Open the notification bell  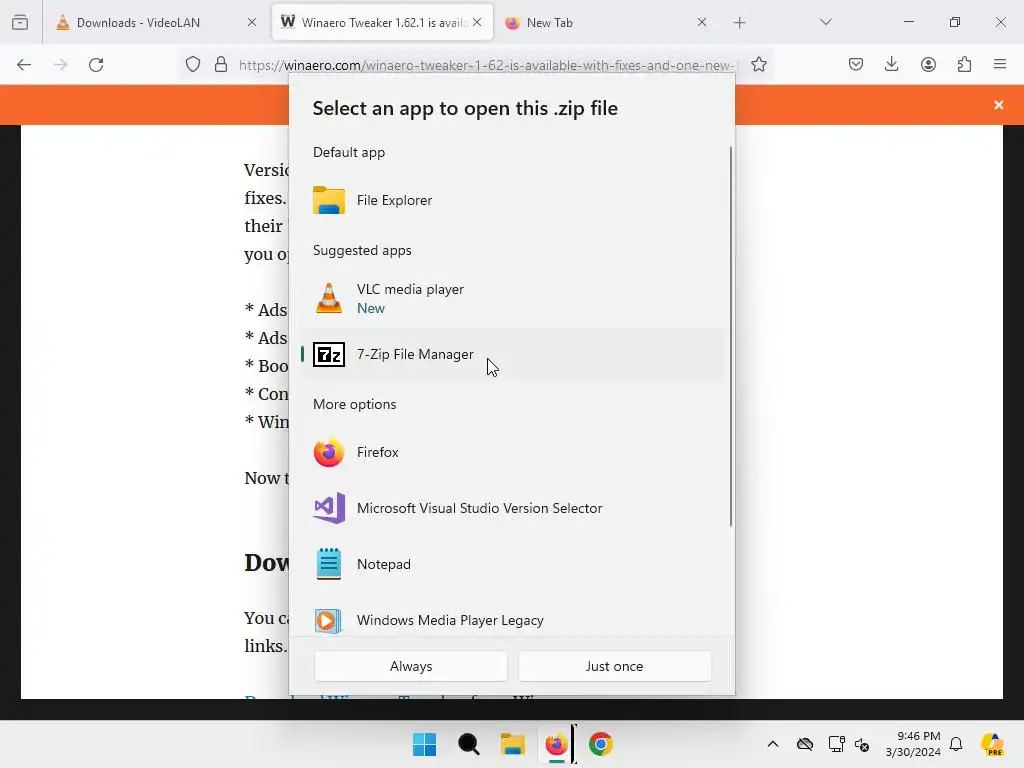click(956, 744)
